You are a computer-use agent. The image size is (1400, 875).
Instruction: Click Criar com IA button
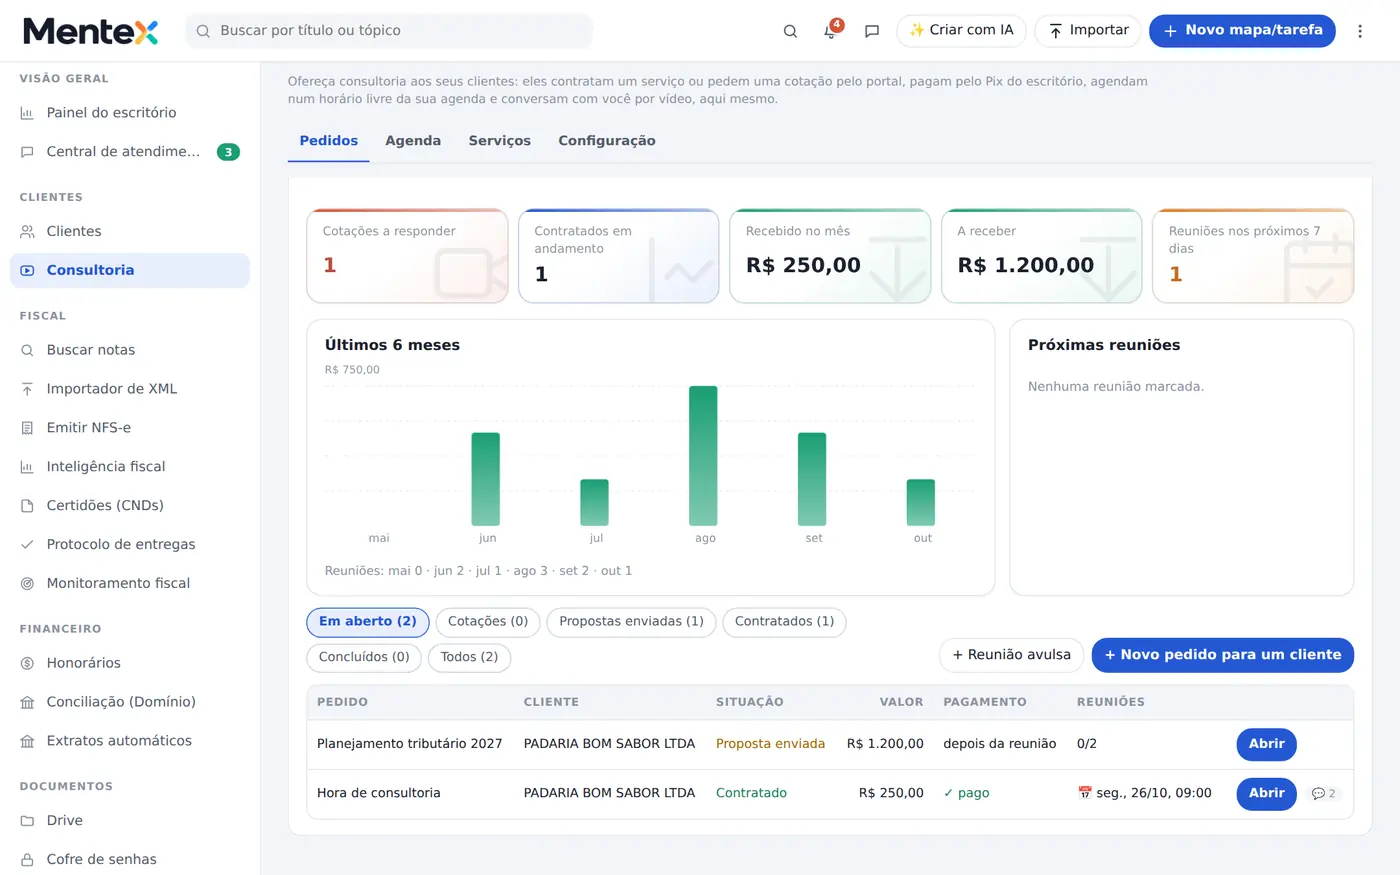point(961,31)
